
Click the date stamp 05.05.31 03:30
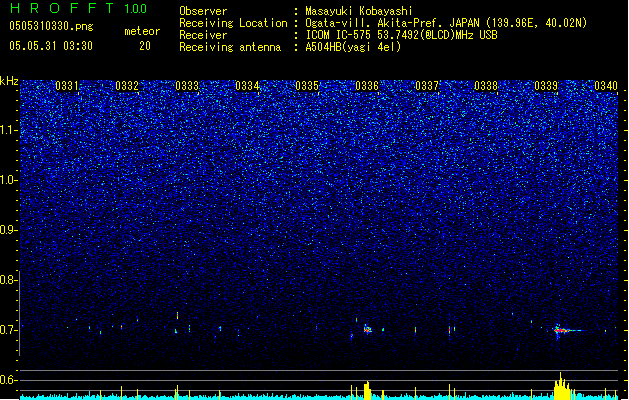(51, 46)
